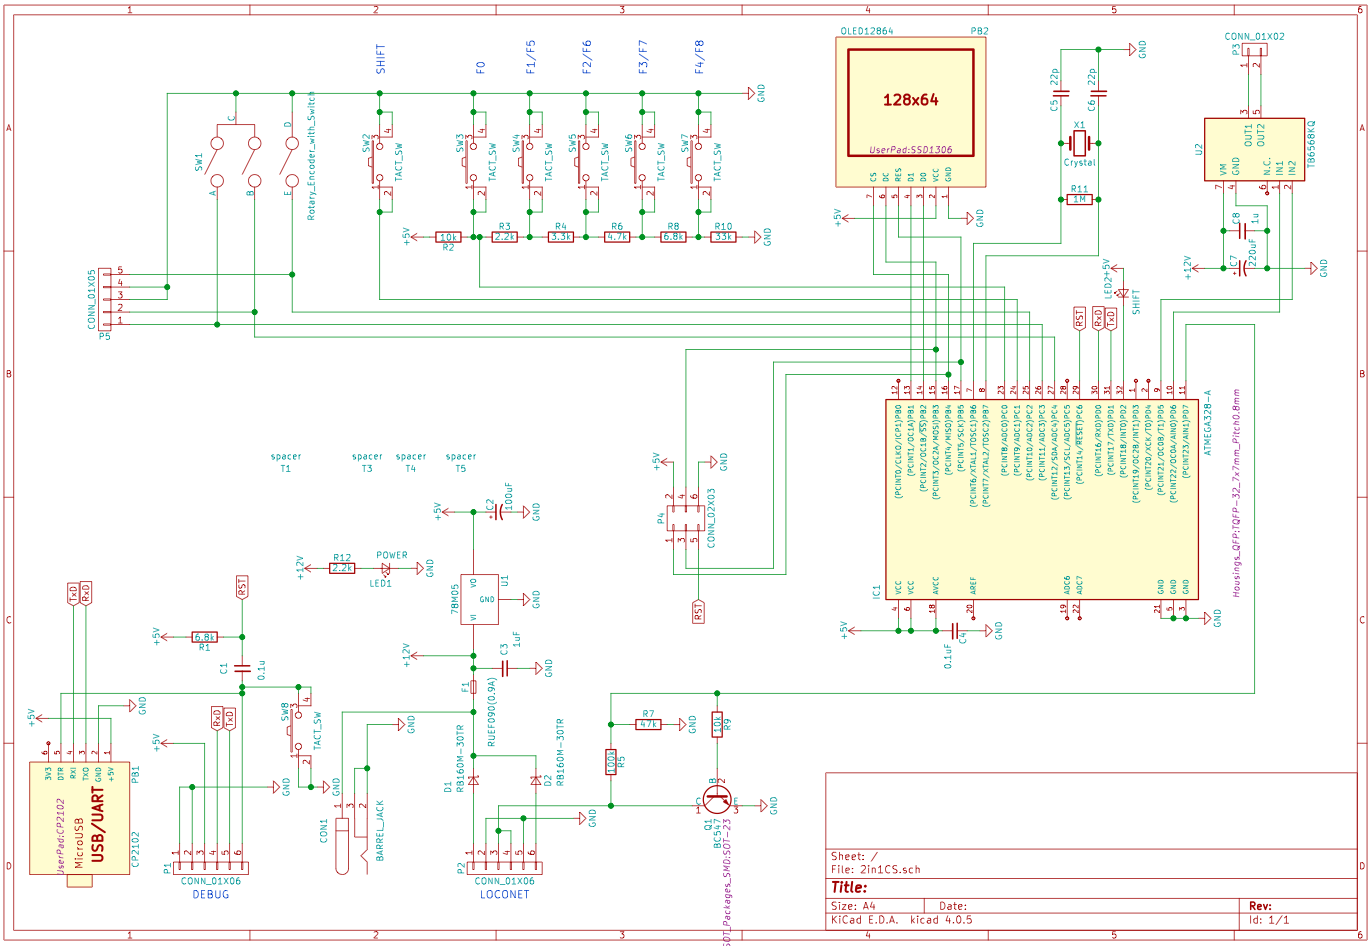Select transistor Q1 BC547

click(716, 798)
